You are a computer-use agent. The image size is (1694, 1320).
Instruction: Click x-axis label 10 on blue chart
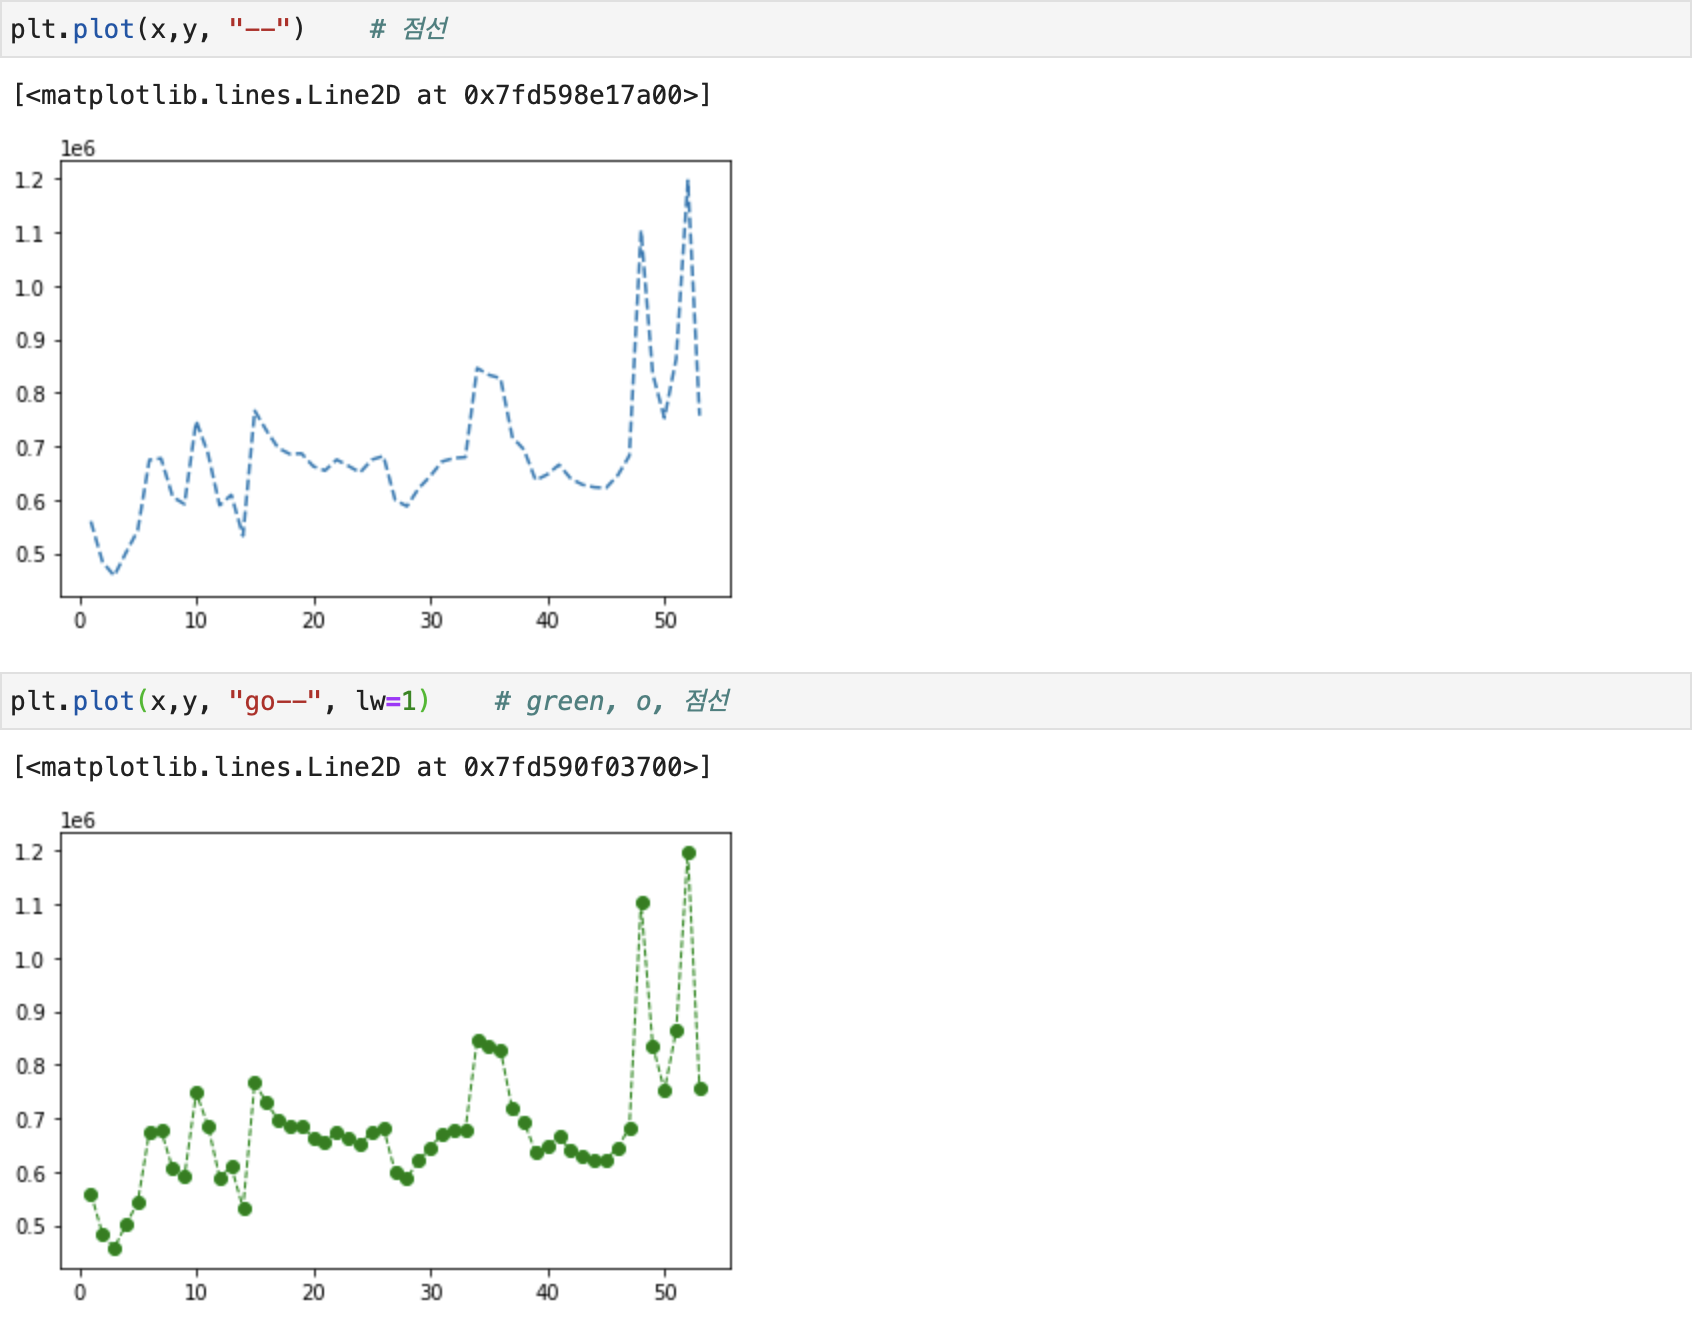pyautogui.click(x=196, y=620)
